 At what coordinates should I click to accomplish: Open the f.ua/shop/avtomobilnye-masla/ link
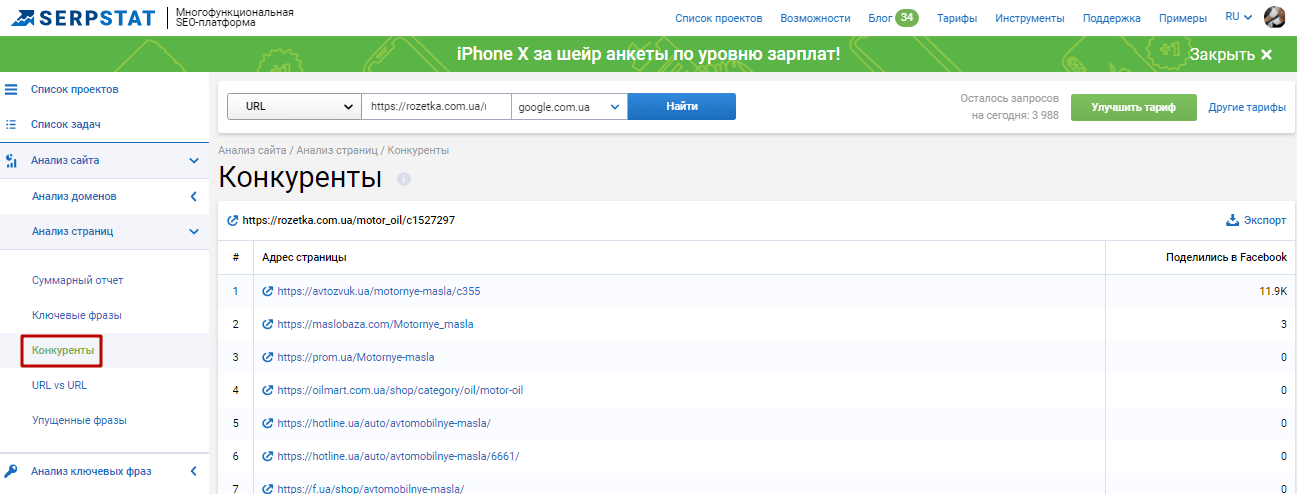pyautogui.click(x=371, y=488)
